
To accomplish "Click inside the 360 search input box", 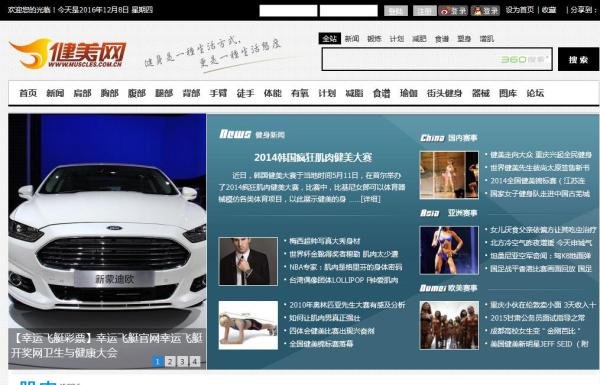I will 437,59.
